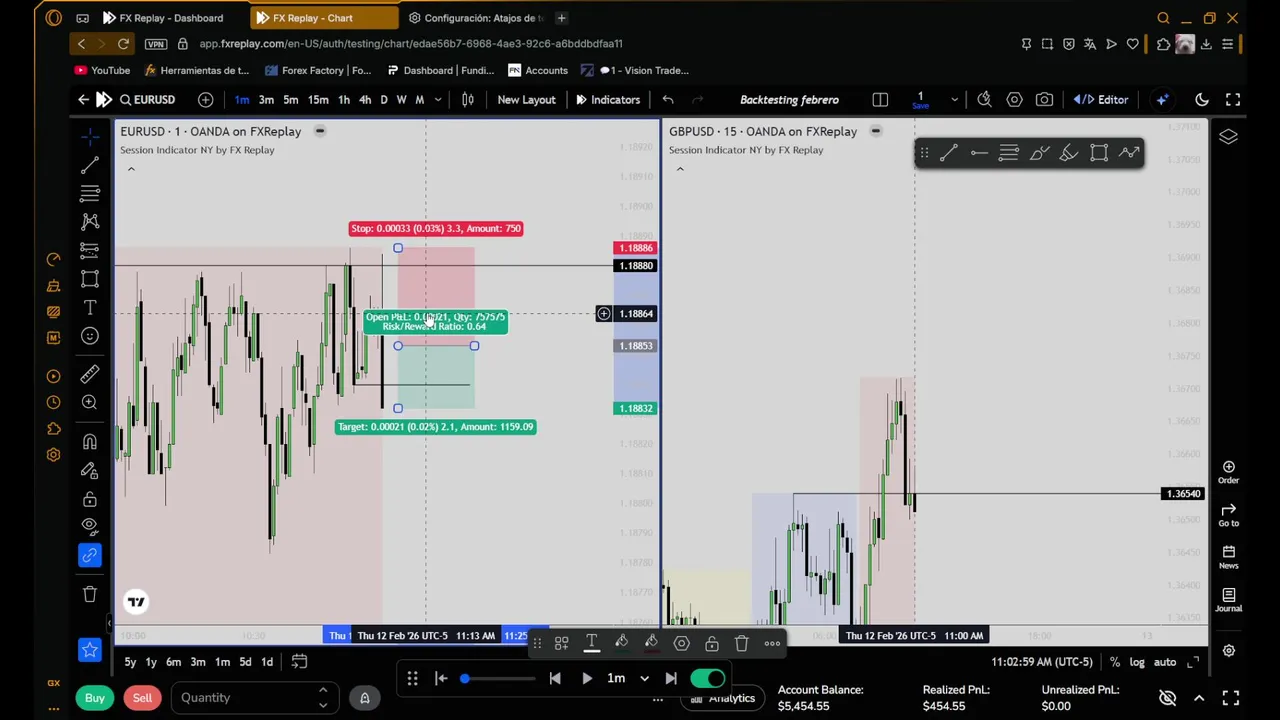
Task: Select the 1d date range
Action: point(267,662)
